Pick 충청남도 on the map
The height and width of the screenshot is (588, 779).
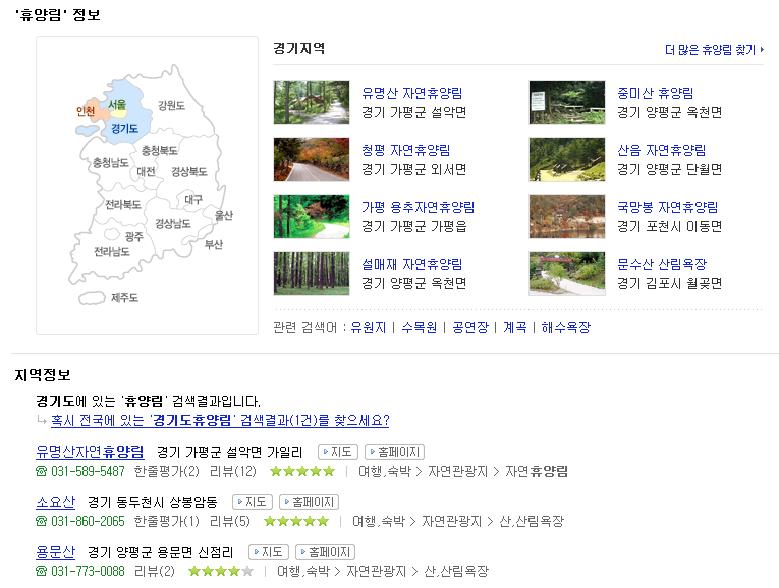pos(111,162)
